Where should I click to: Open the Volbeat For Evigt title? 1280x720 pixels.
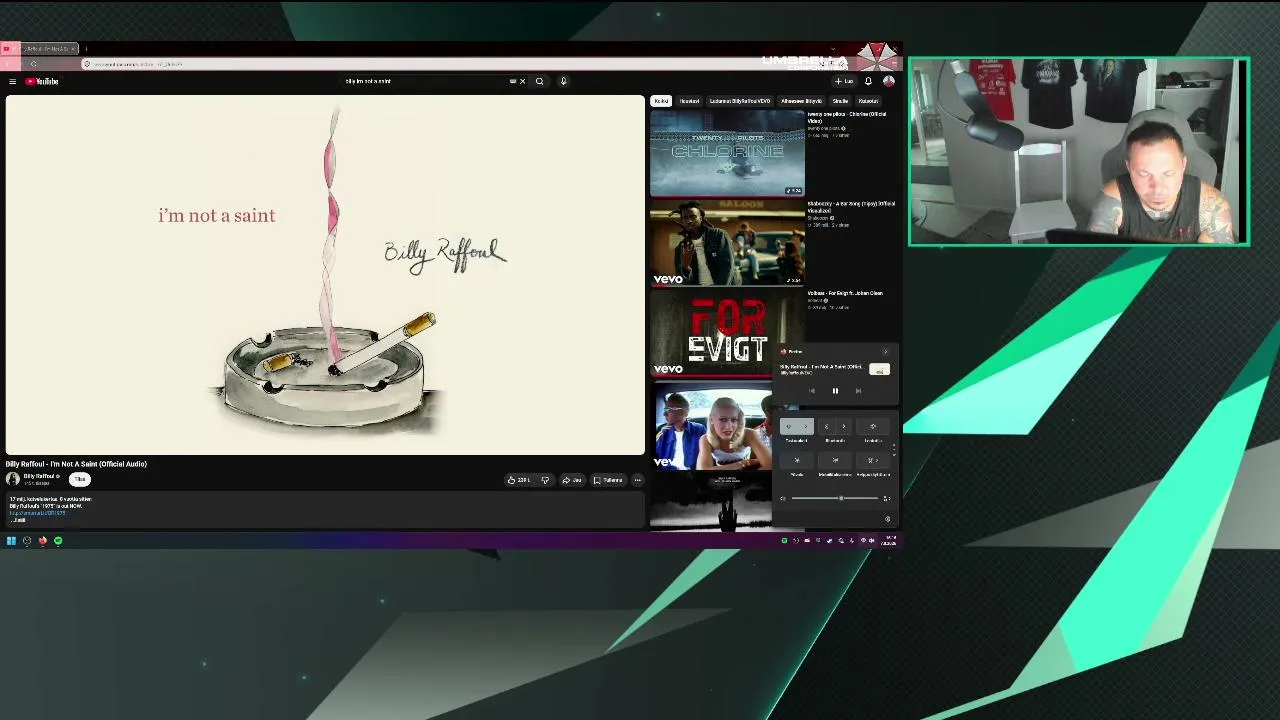845,293
